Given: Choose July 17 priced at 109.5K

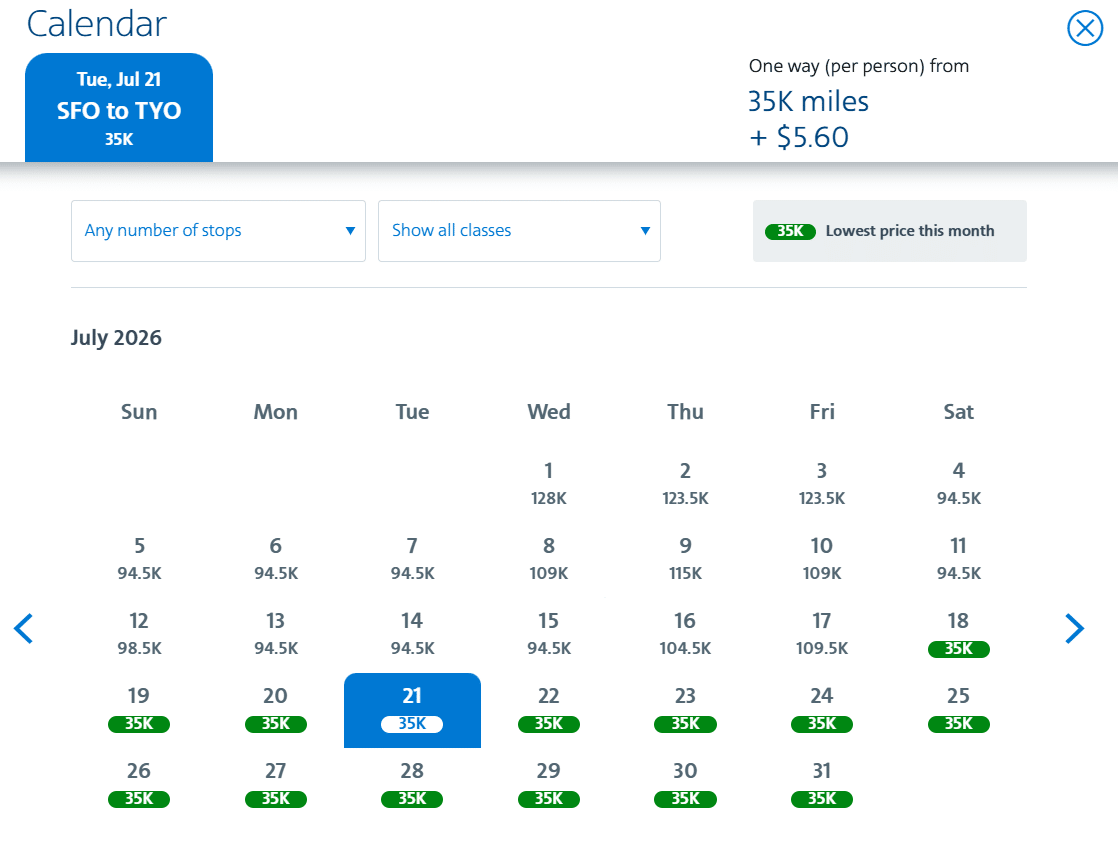Looking at the screenshot, I should click(821, 634).
